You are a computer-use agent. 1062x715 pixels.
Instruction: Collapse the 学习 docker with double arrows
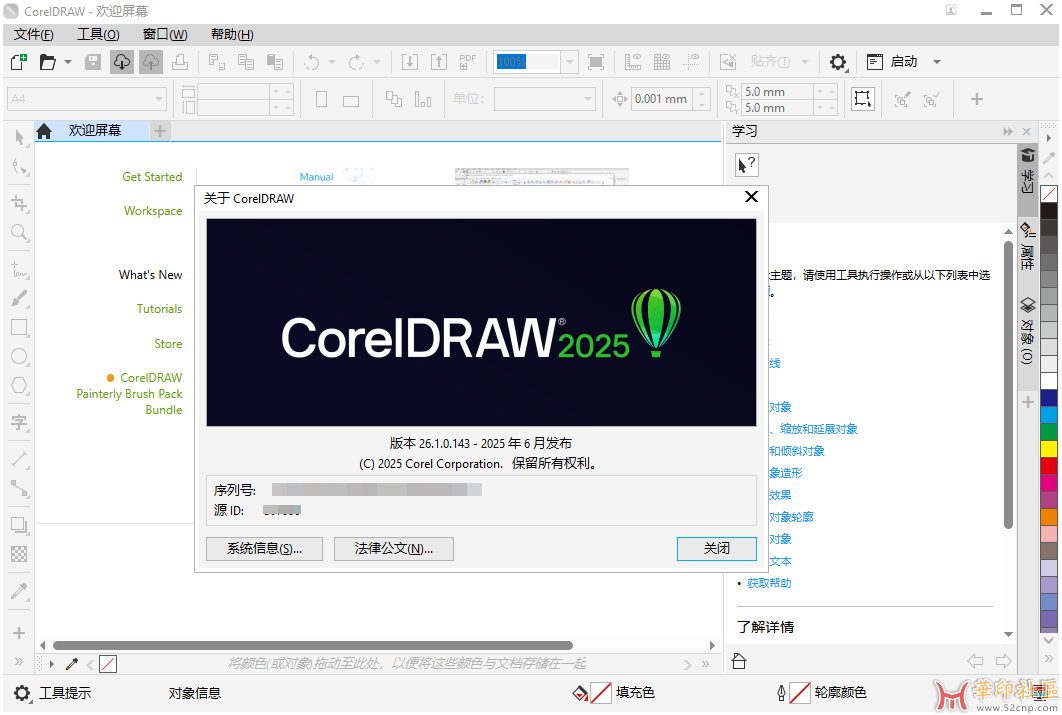tap(1008, 132)
